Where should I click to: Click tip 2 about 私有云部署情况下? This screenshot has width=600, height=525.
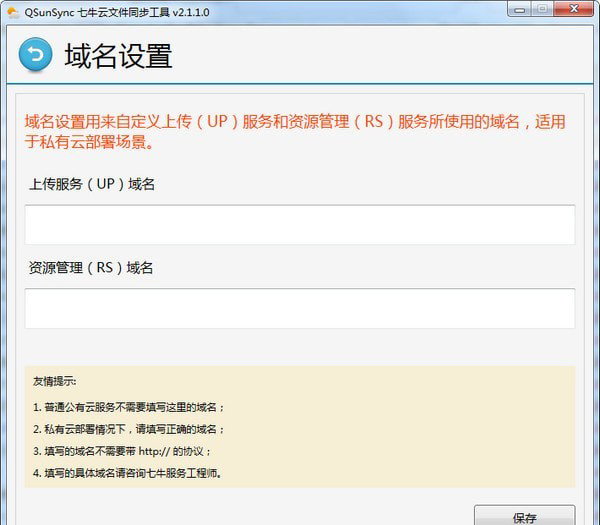129,429
